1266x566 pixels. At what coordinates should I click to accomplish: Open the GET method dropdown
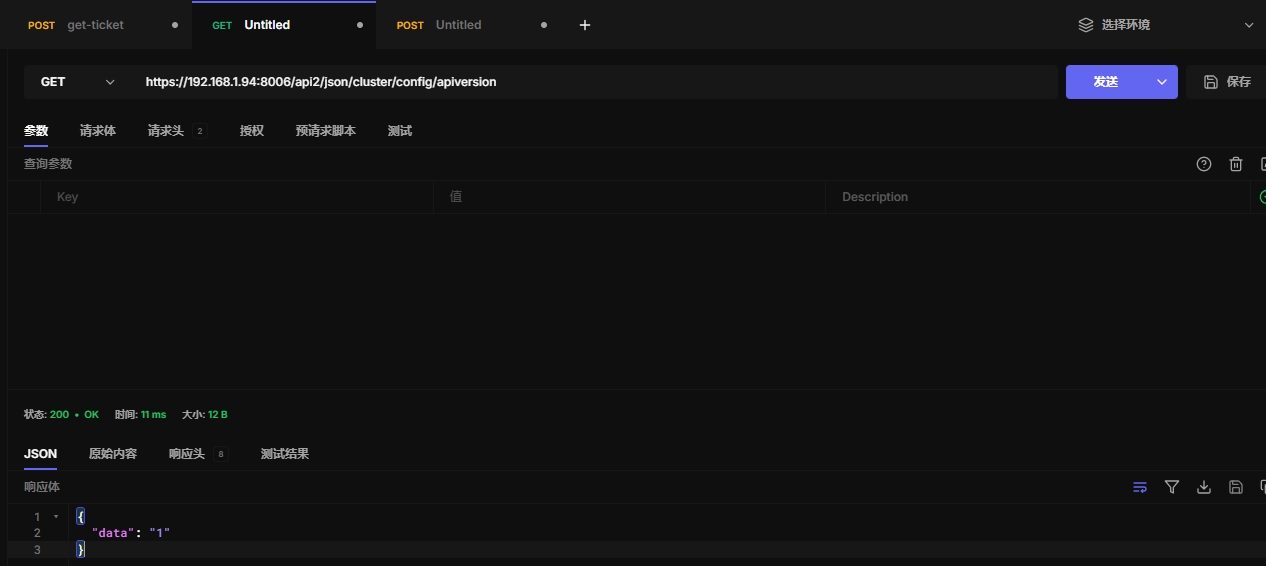(78, 82)
